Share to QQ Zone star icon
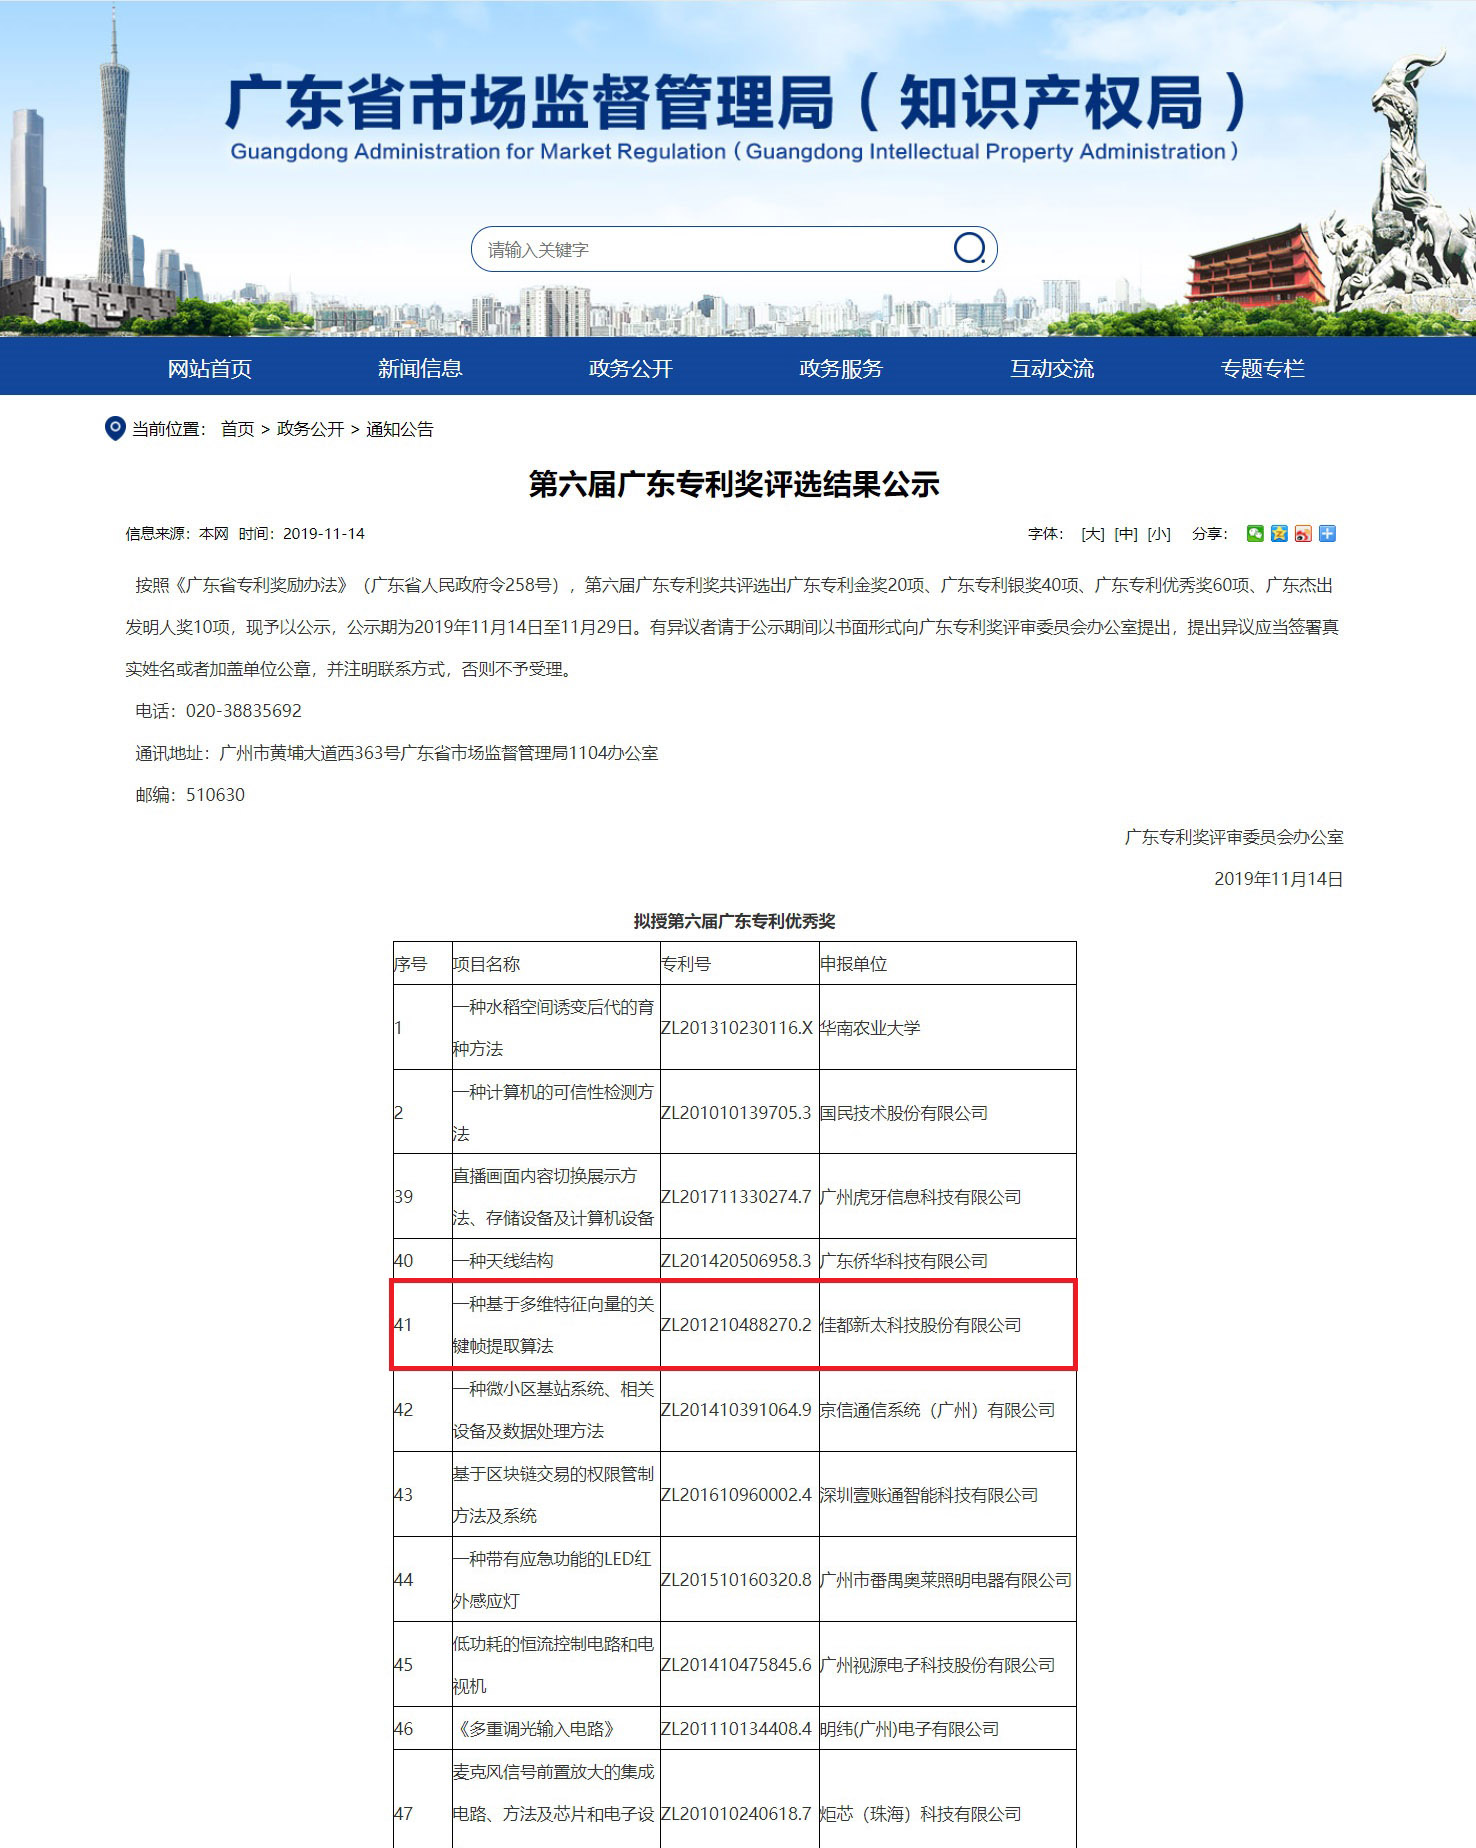This screenshot has width=1476, height=1848. click(1279, 533)
